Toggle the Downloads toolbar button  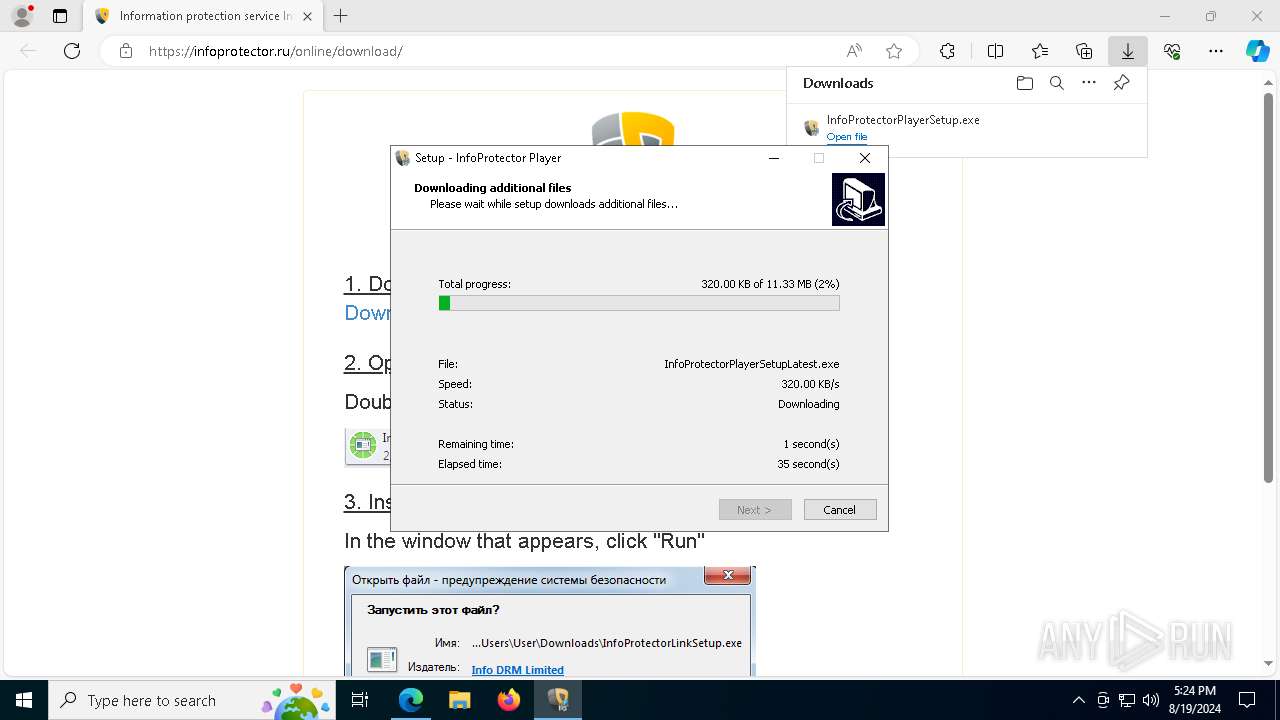[x=1128, y=51]
